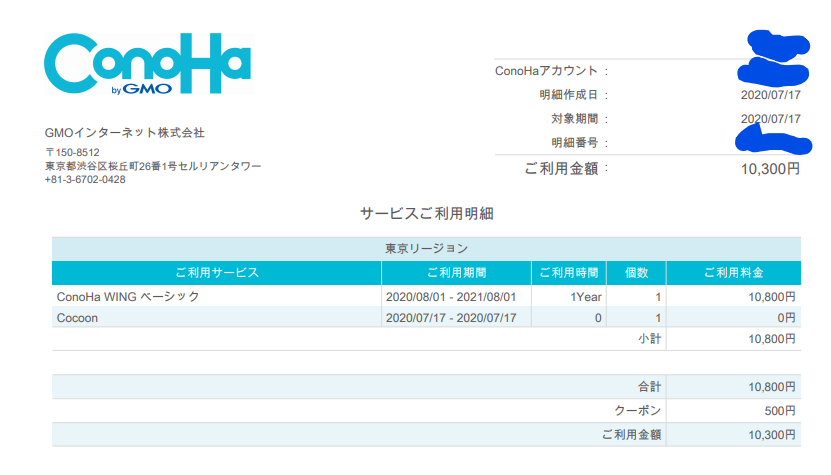Viewport: 831px width, 475px height.
Task: Click the period 2020/07/17 - 2020/07/17
Action: [x=451, y=318]
